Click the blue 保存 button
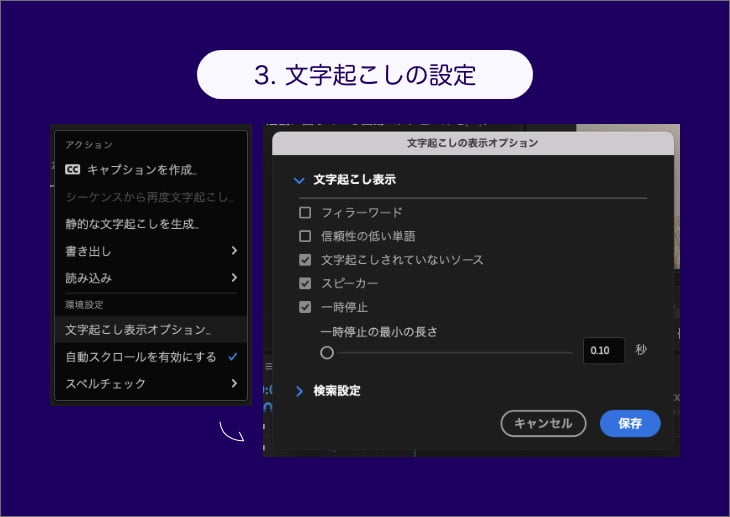Image resolution: width=730 pixels, height=517 pixels. pyautogui.click(x=630, y=424)
